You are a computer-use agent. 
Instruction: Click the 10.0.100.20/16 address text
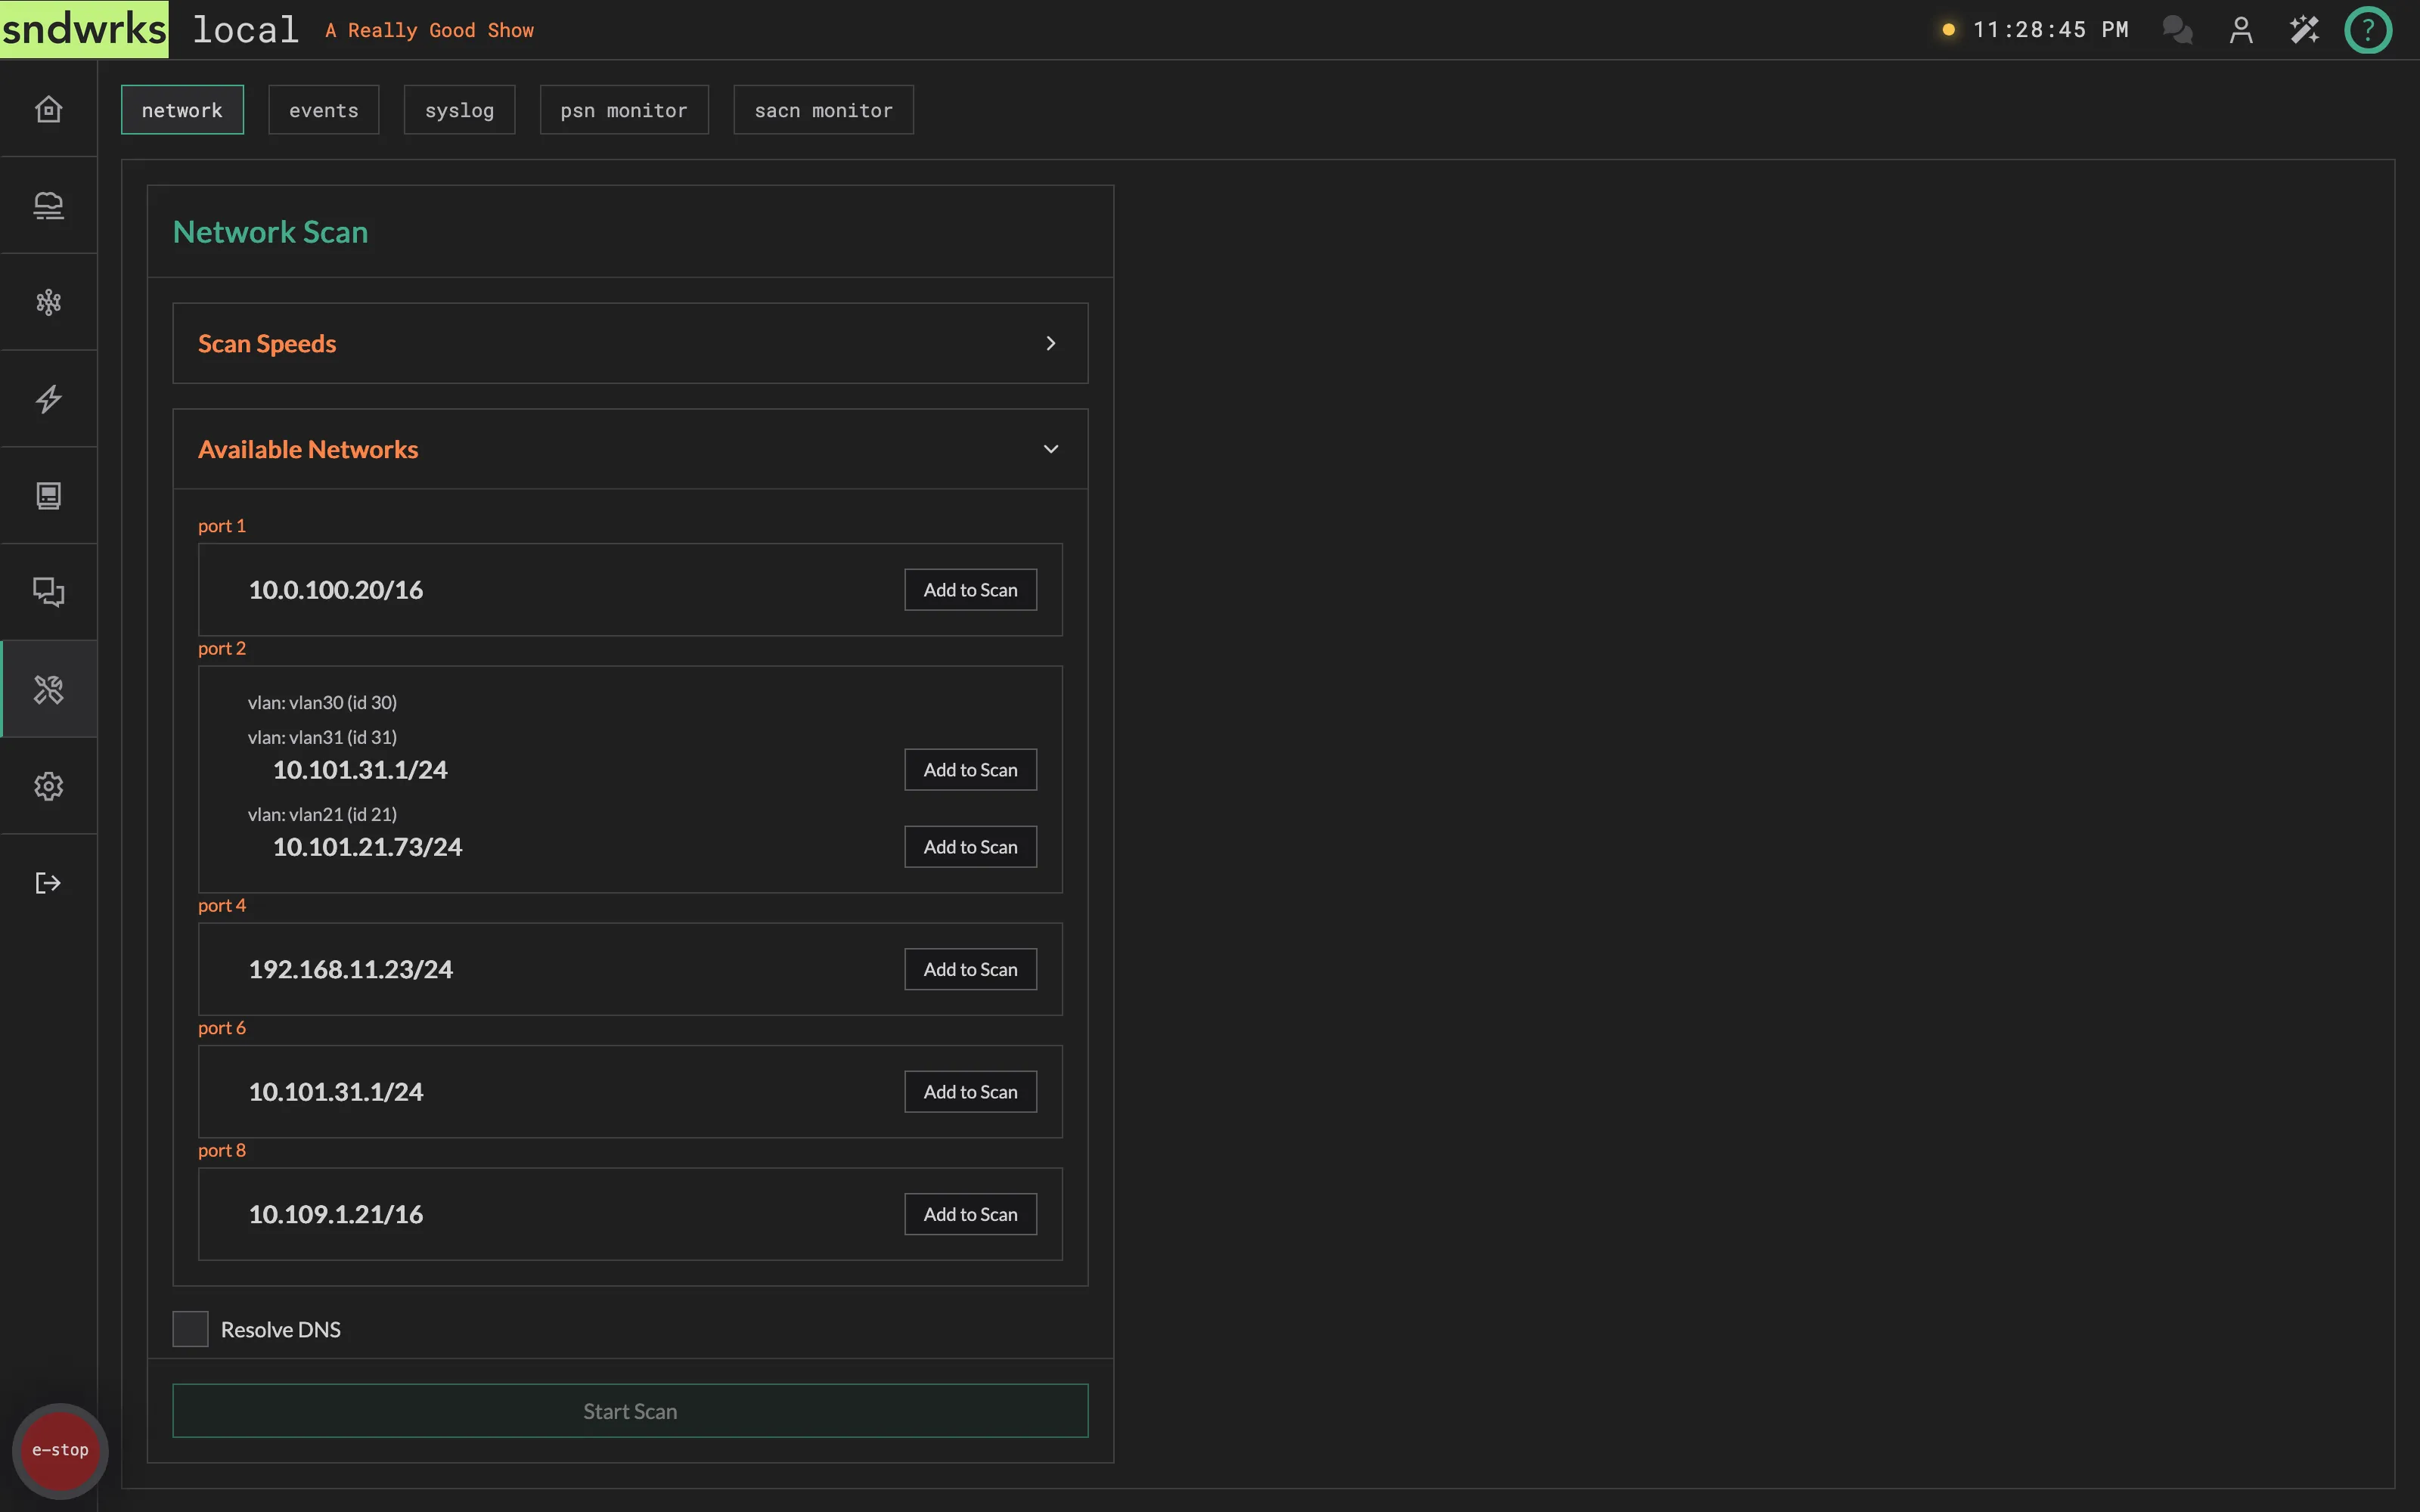click(335, 590)
